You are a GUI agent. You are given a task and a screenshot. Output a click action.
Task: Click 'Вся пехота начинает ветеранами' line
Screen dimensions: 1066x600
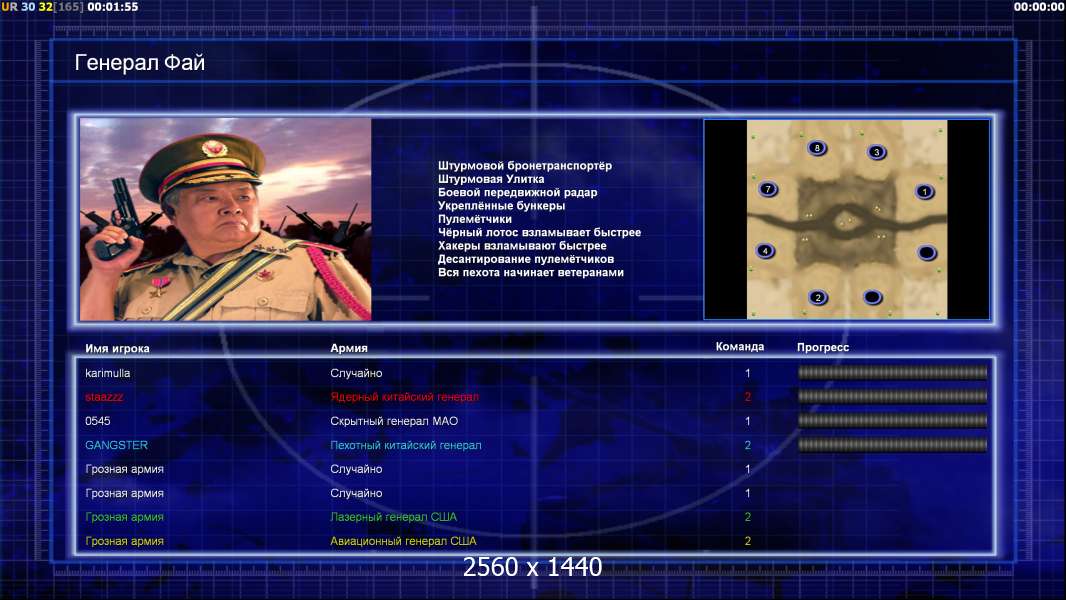coord(531,272)
